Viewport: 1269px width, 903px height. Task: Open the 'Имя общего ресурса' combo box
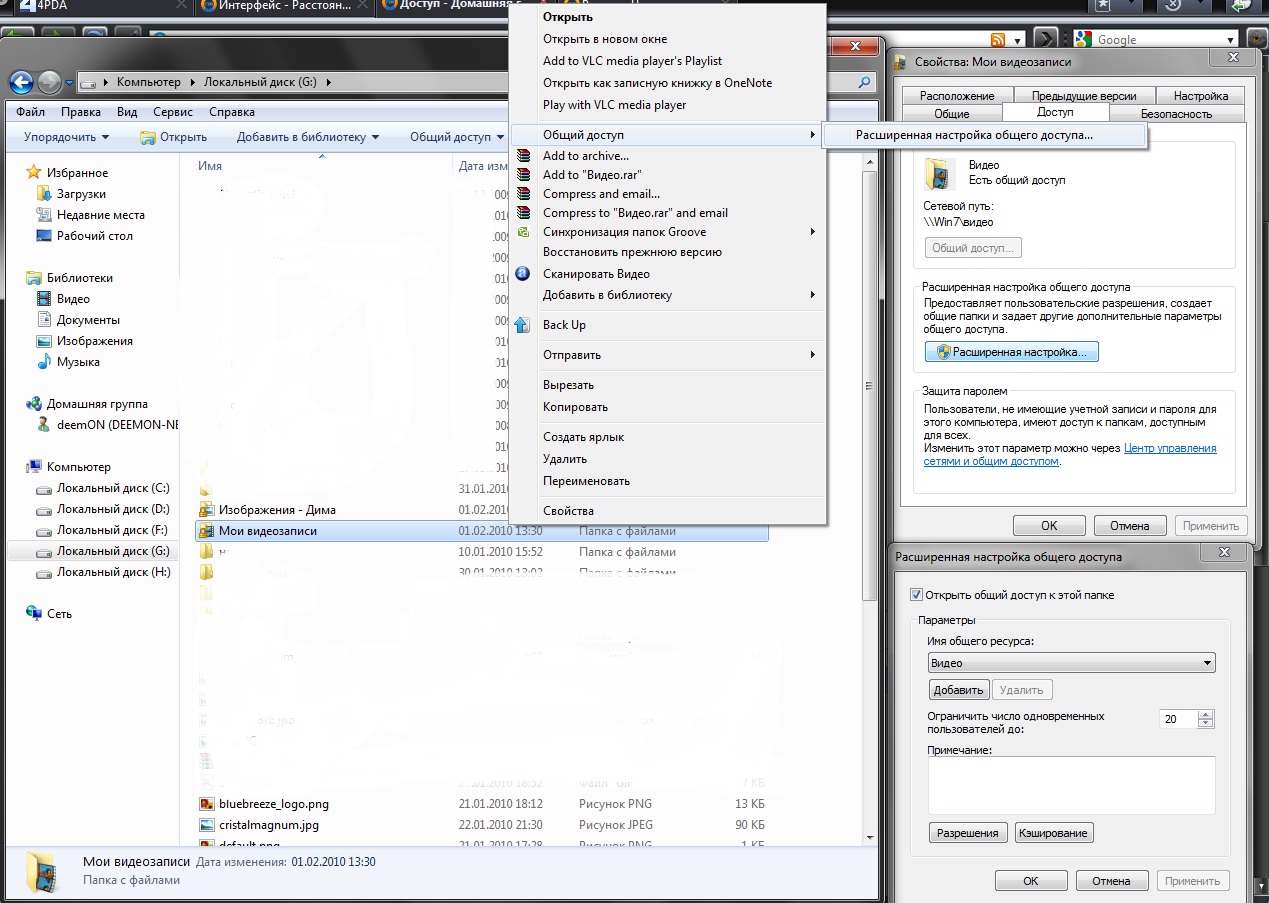[1071, 663]
